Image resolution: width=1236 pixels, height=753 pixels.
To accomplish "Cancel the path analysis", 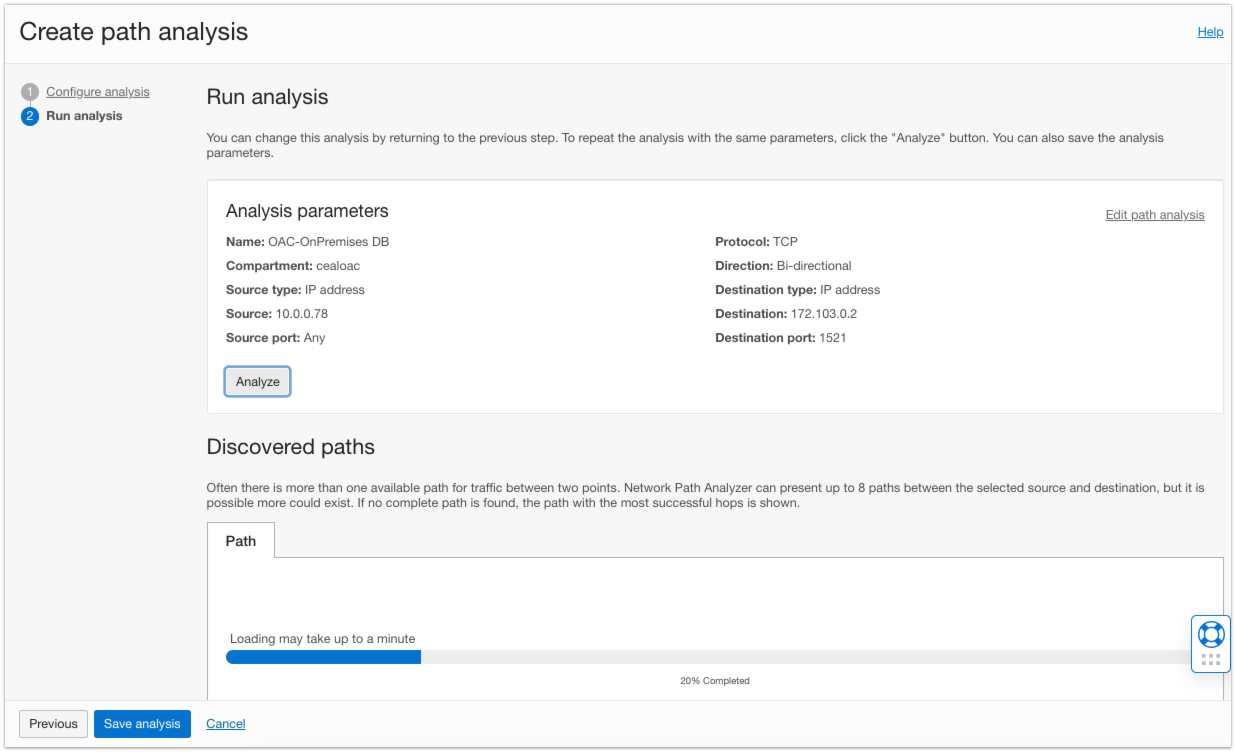I will coord(226,724).
